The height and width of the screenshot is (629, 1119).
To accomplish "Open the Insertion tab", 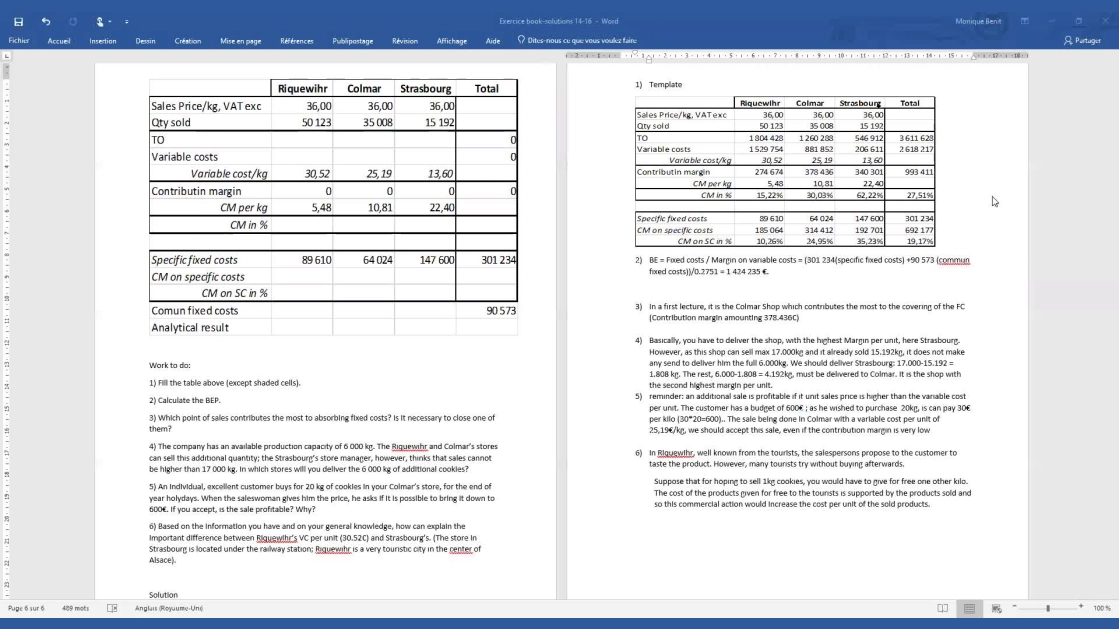I will [x=103, y=41].
